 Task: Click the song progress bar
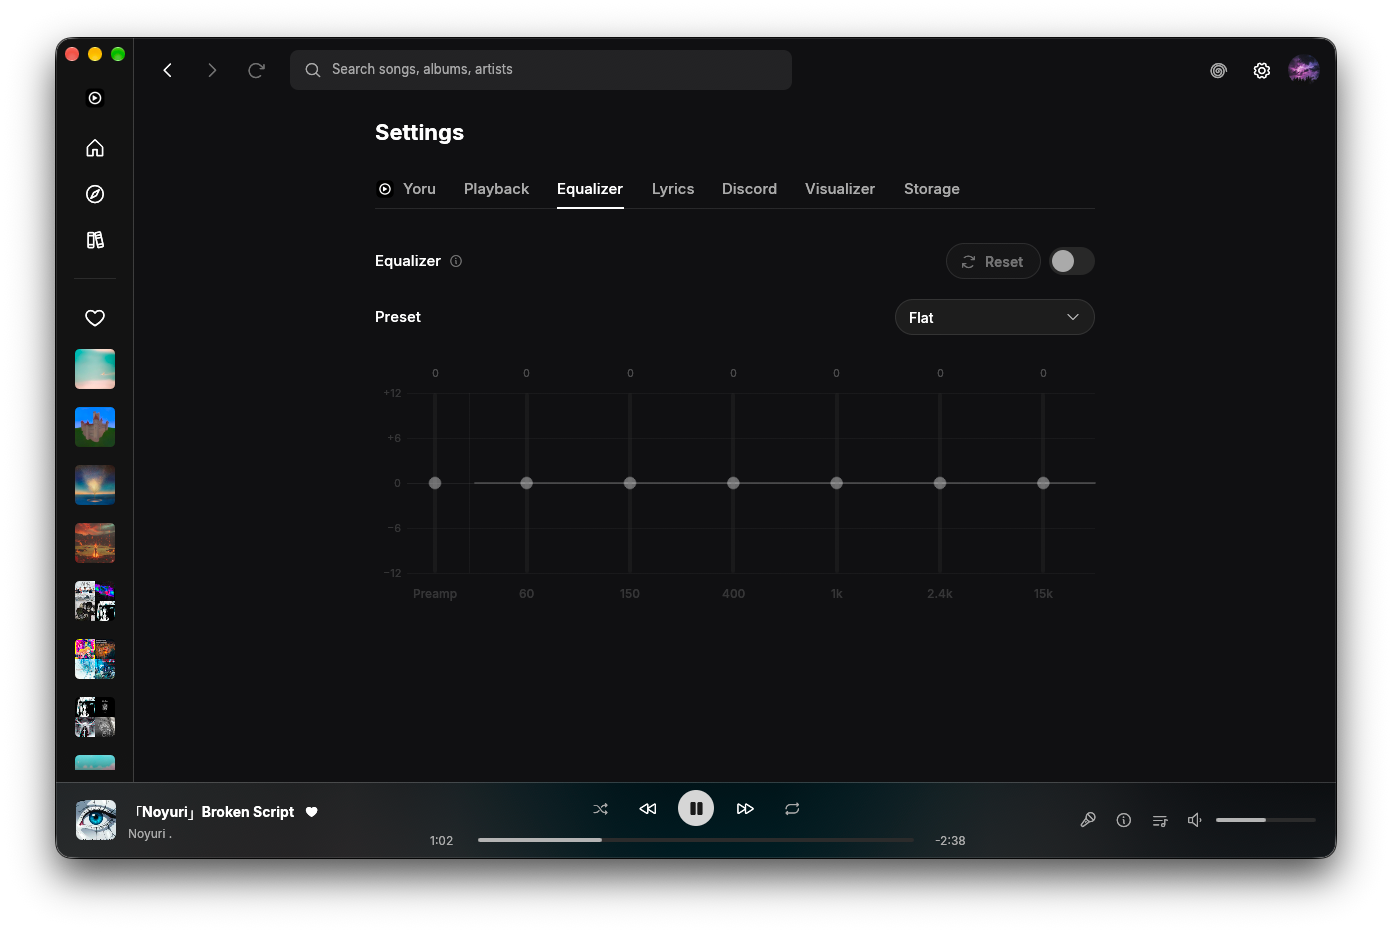click(696, 840)
